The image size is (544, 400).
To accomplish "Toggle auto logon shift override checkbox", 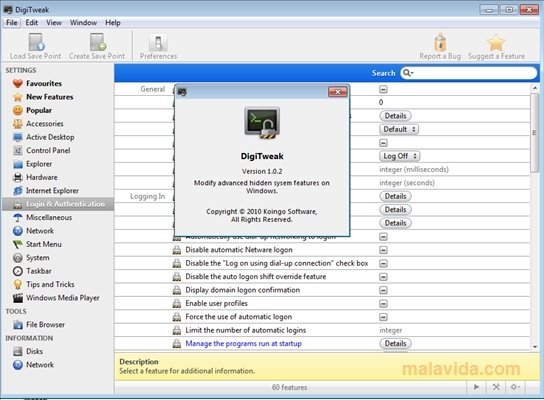I will [x=383, y=277].
